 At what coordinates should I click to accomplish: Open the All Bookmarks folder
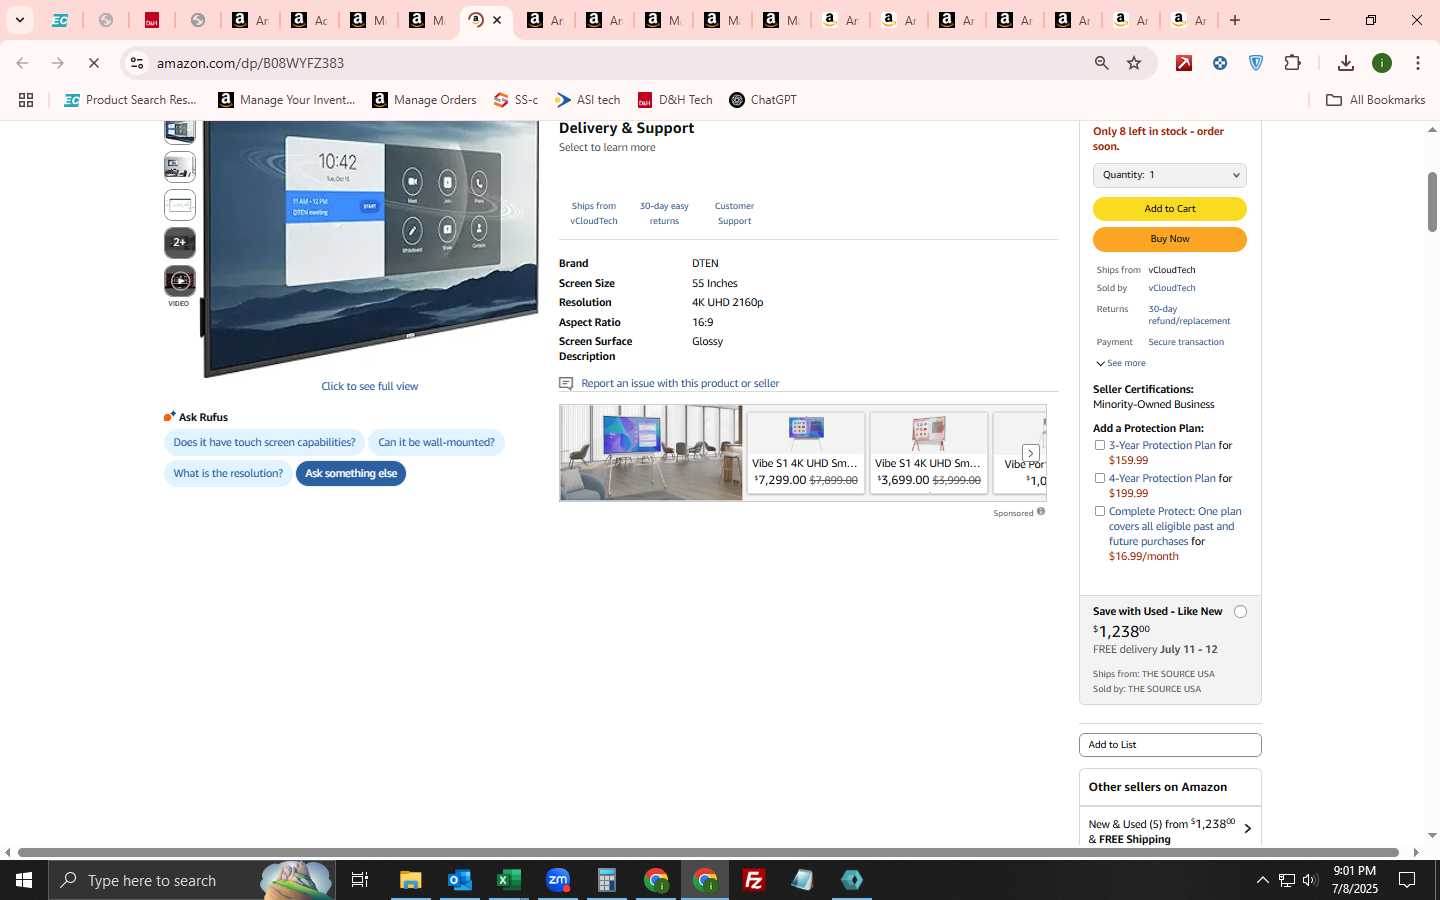[x=1375, y=100]
